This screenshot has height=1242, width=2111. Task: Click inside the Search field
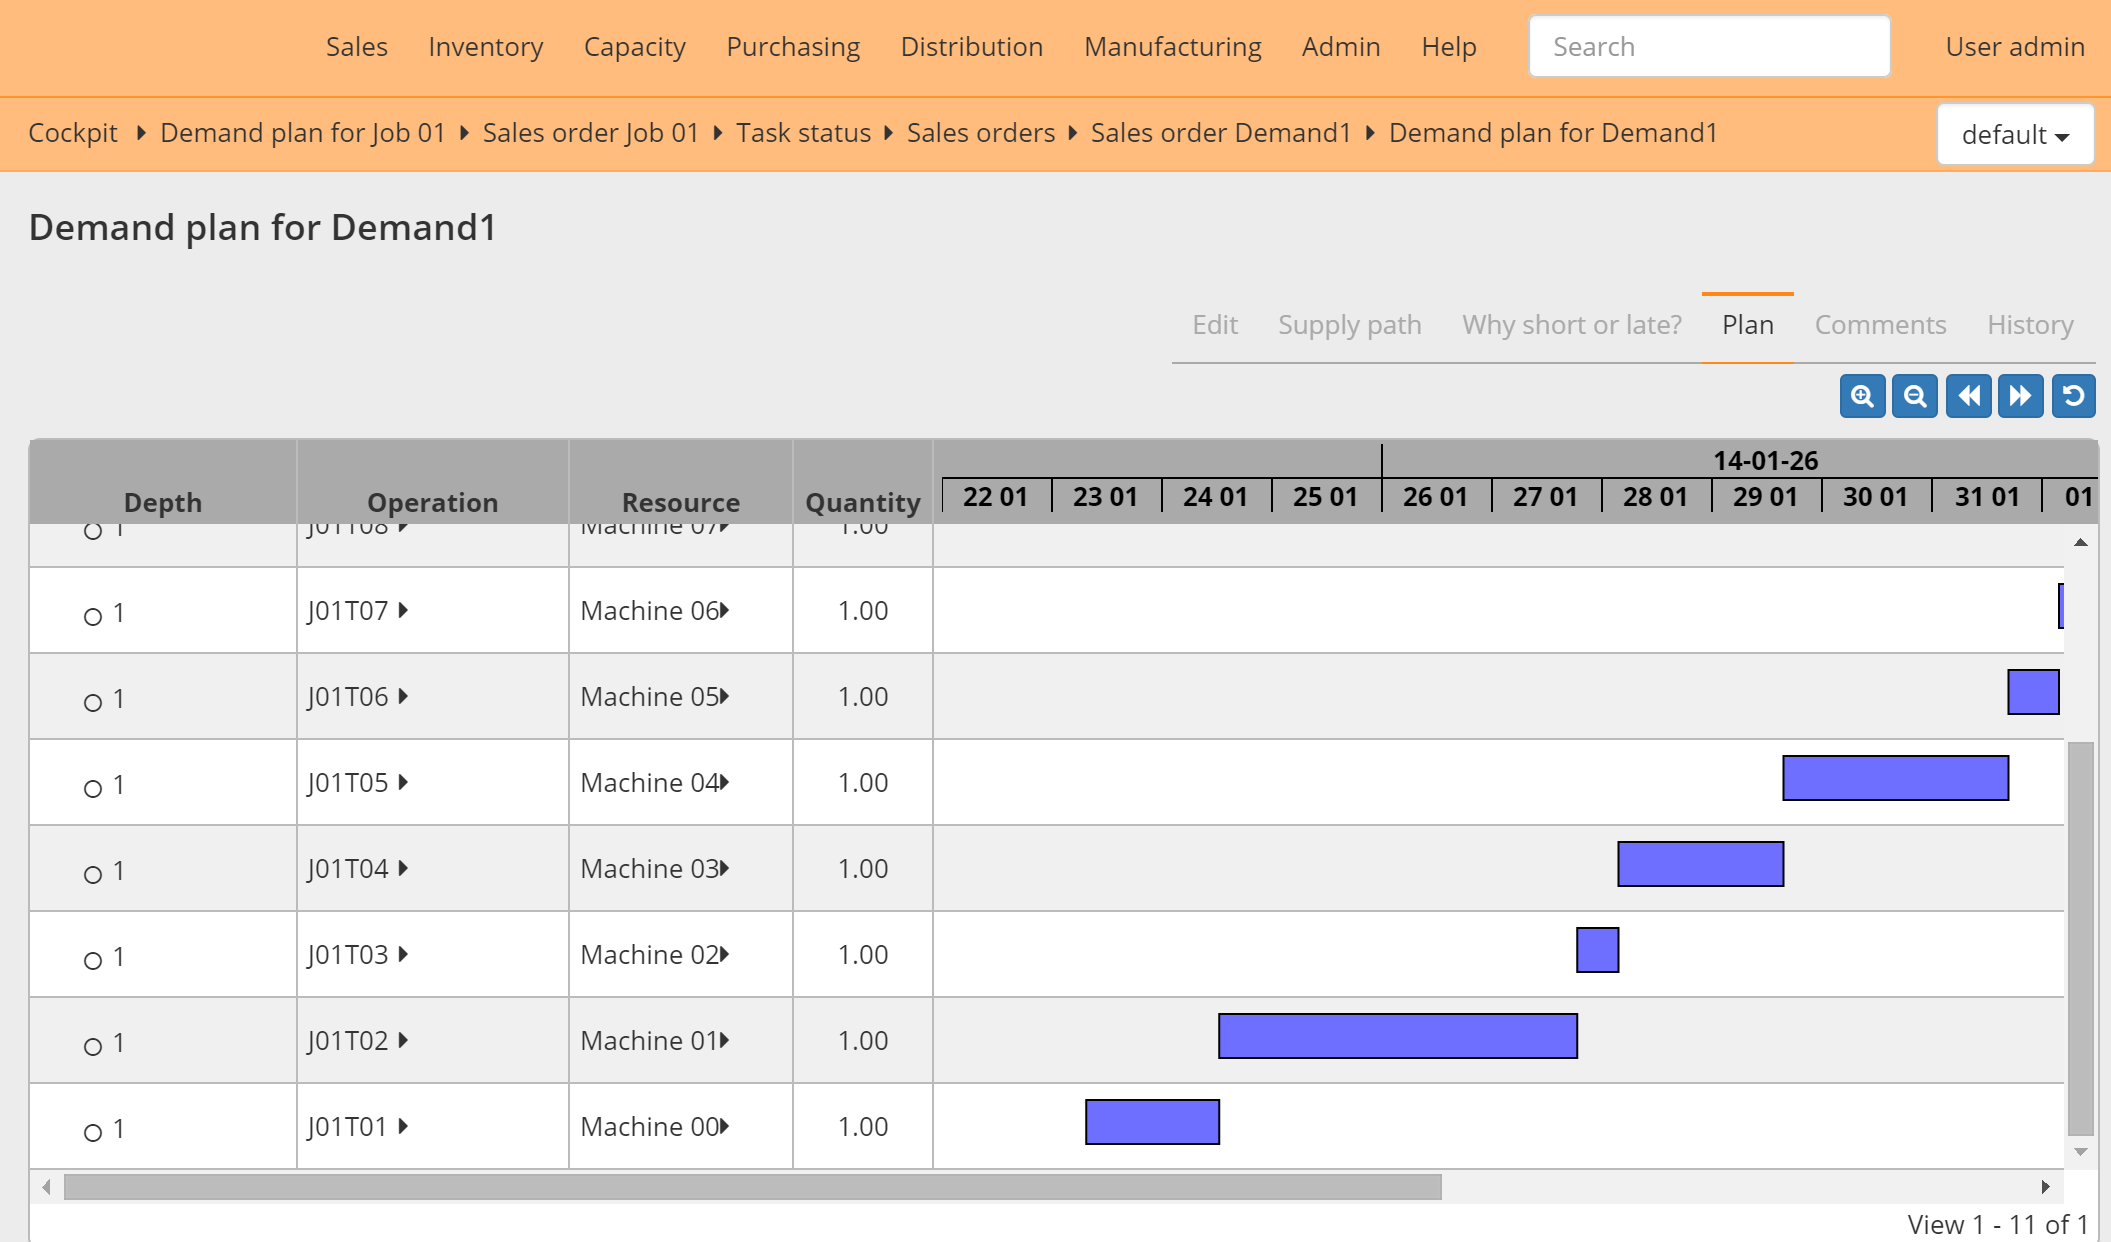point(1709,46)
